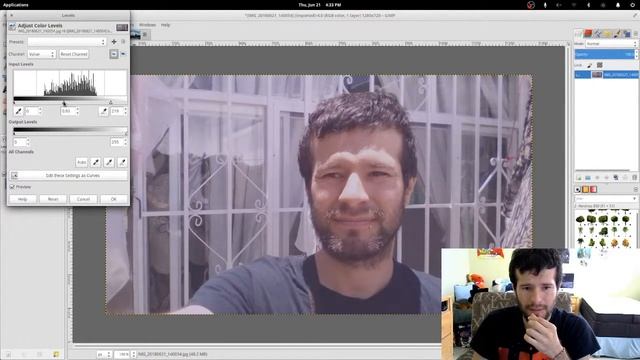The height and width of the screenshot is (360, 640).
Task: Toggle visibility eye of the image layer
Action: click(x=578, y=75)
